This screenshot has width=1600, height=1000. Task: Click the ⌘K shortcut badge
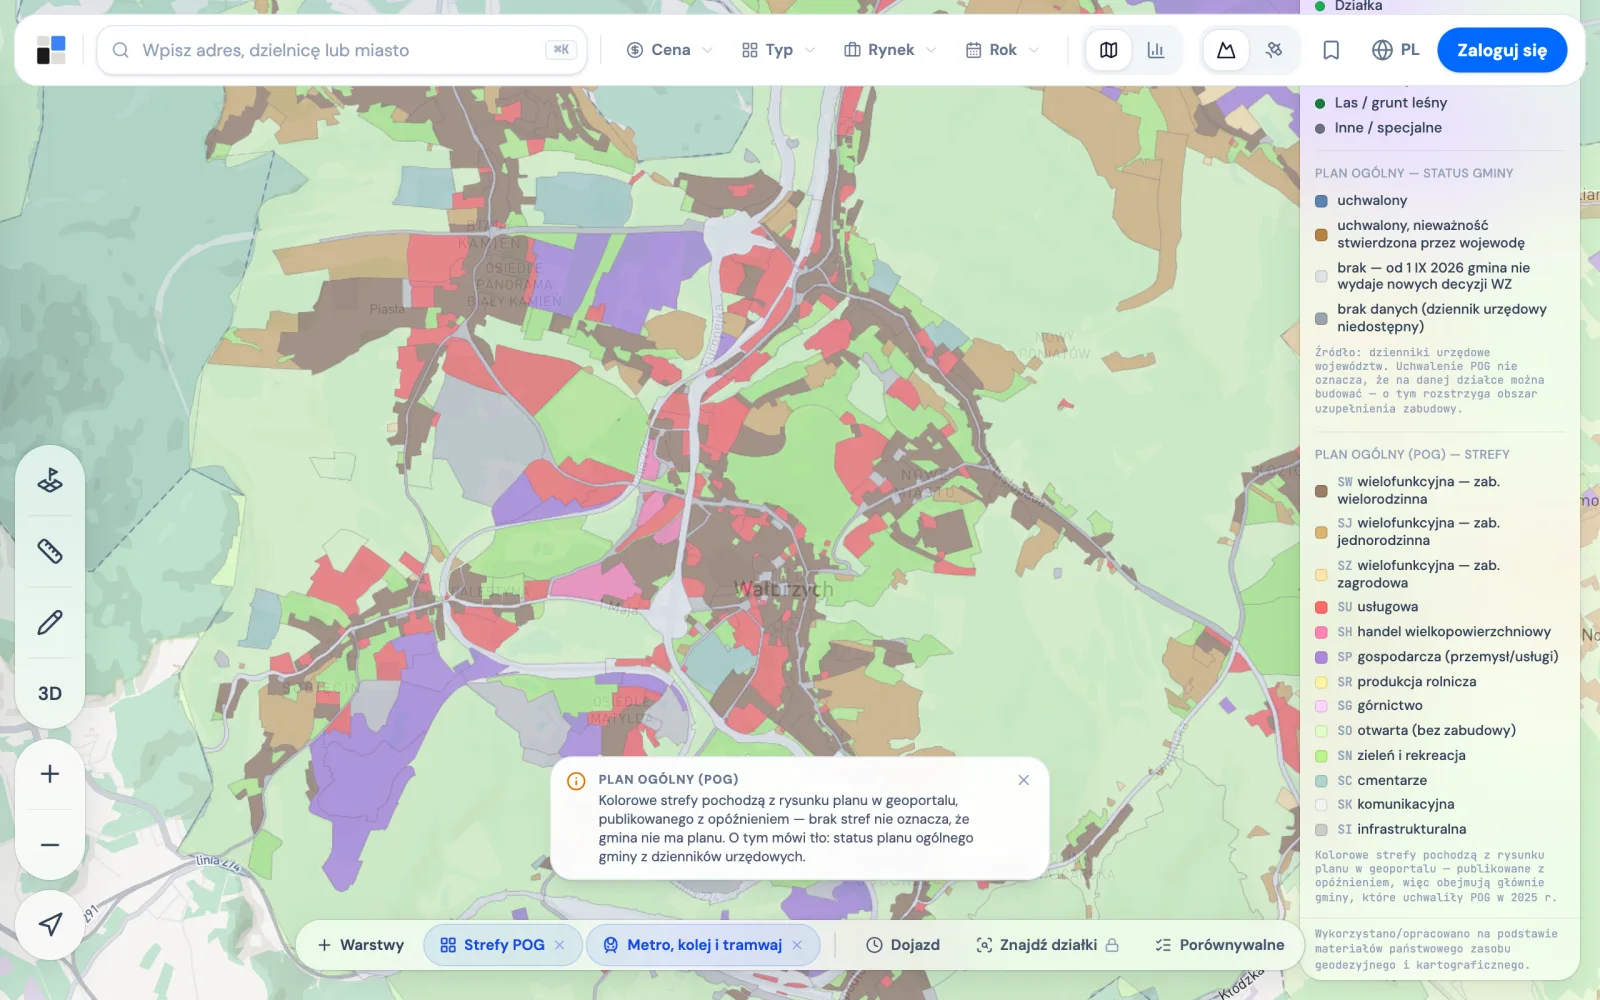pos(561,49)
